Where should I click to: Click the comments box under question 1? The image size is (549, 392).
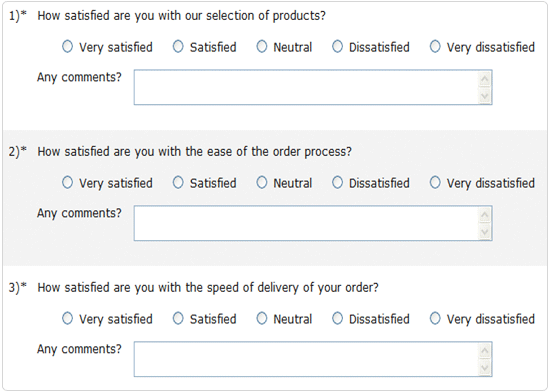coord(313,87)
